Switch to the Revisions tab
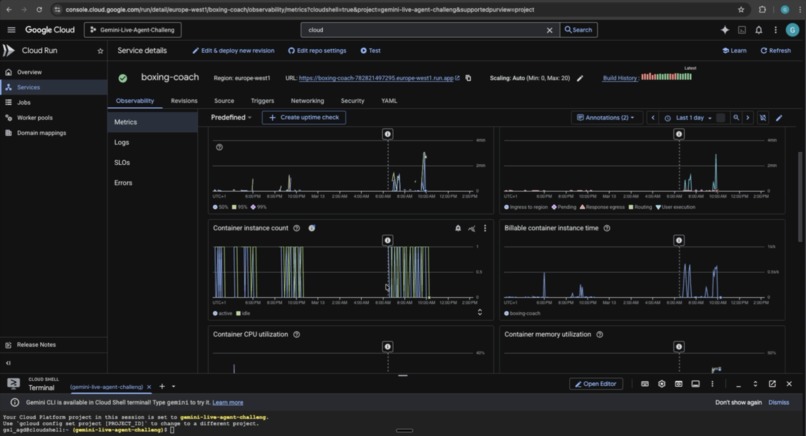This screenshot has height=436, width=806. [x=184, y=101]
